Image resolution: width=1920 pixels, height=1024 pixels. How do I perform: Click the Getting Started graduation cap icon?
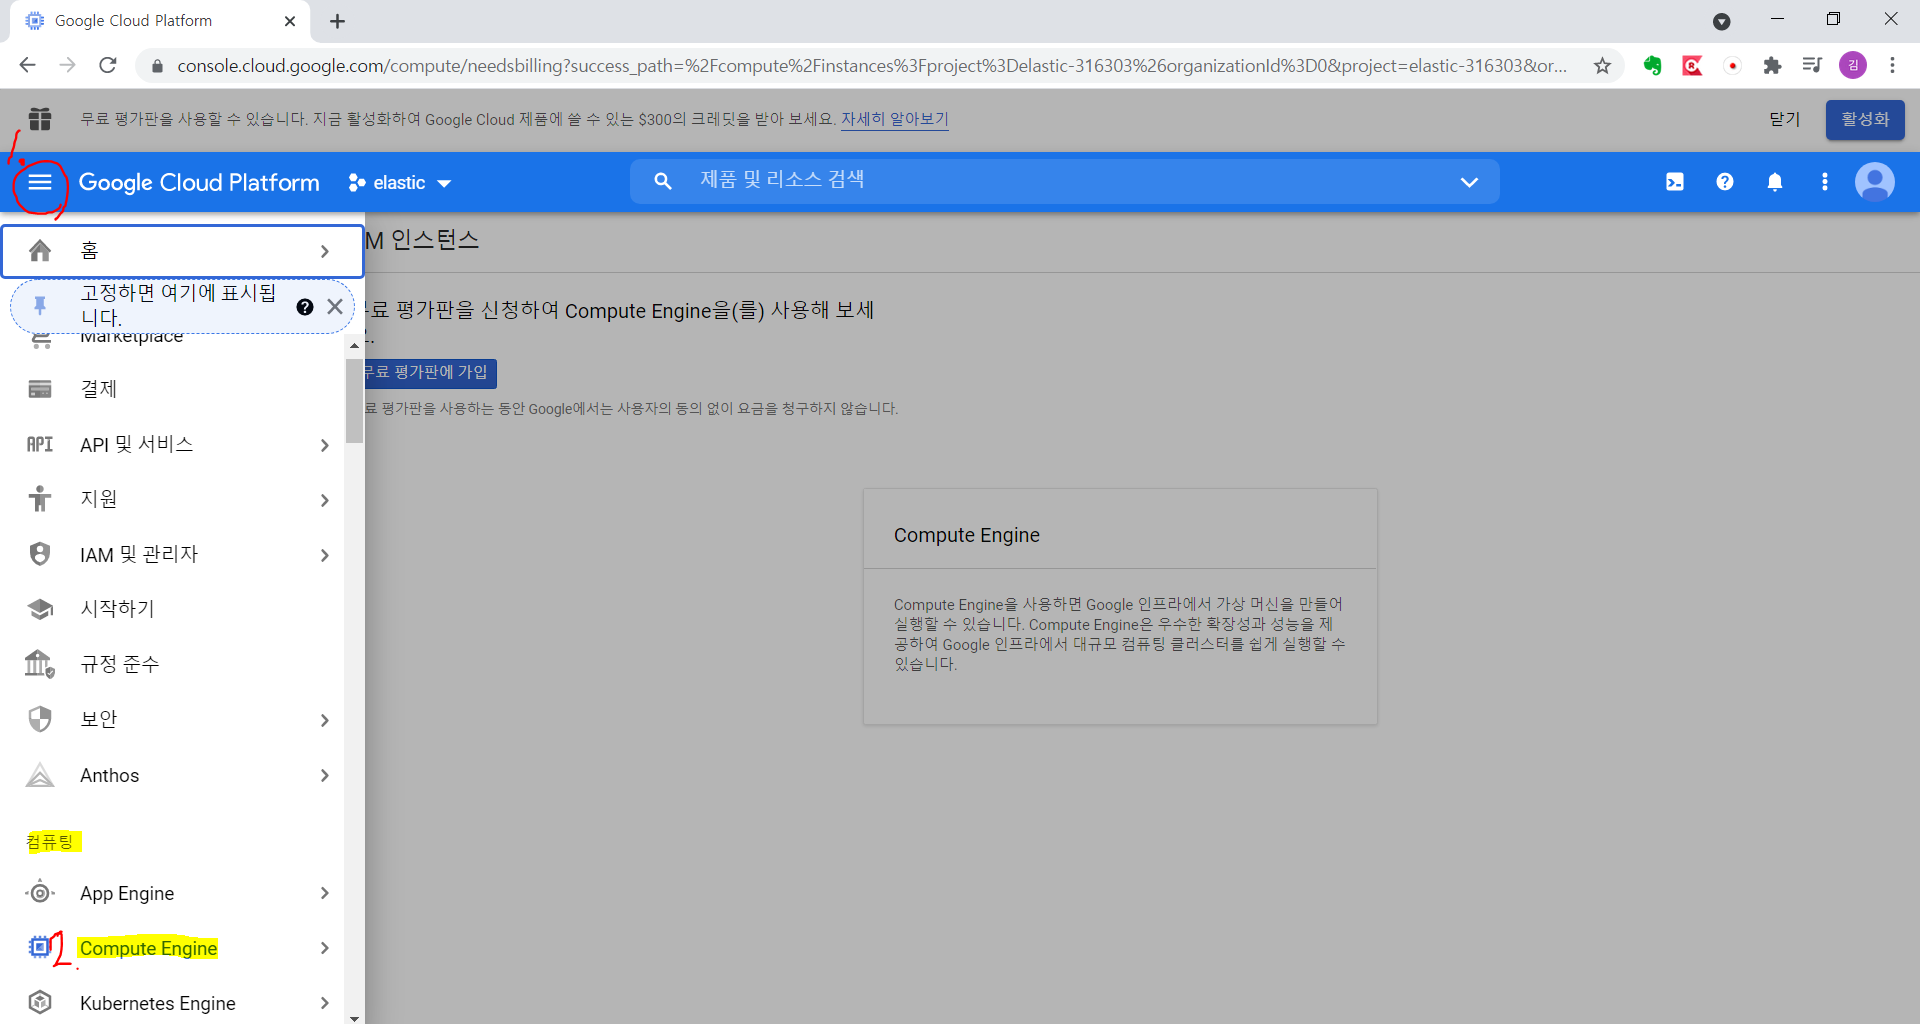[x=40, y=609]
